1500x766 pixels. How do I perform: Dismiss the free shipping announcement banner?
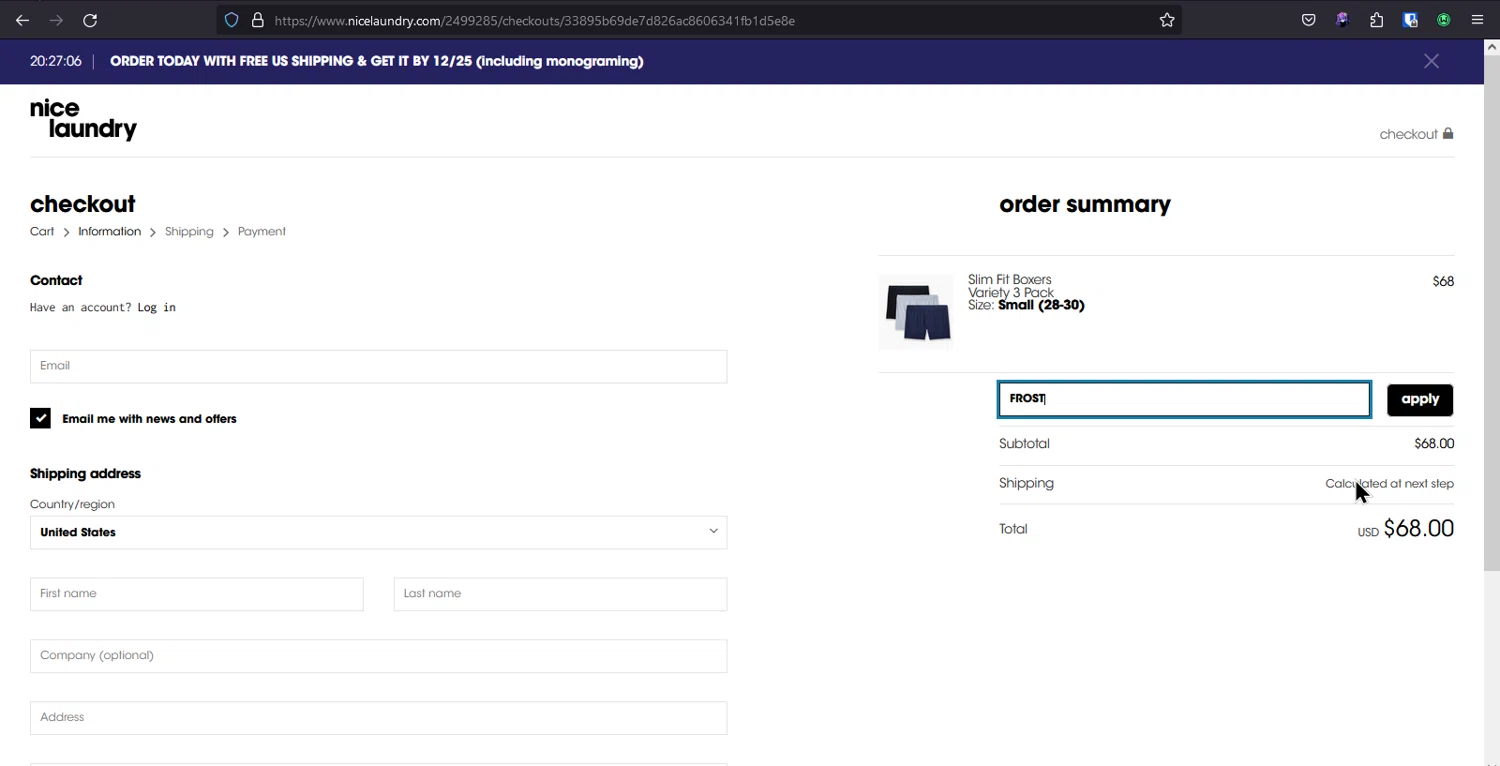(1431, 61)
